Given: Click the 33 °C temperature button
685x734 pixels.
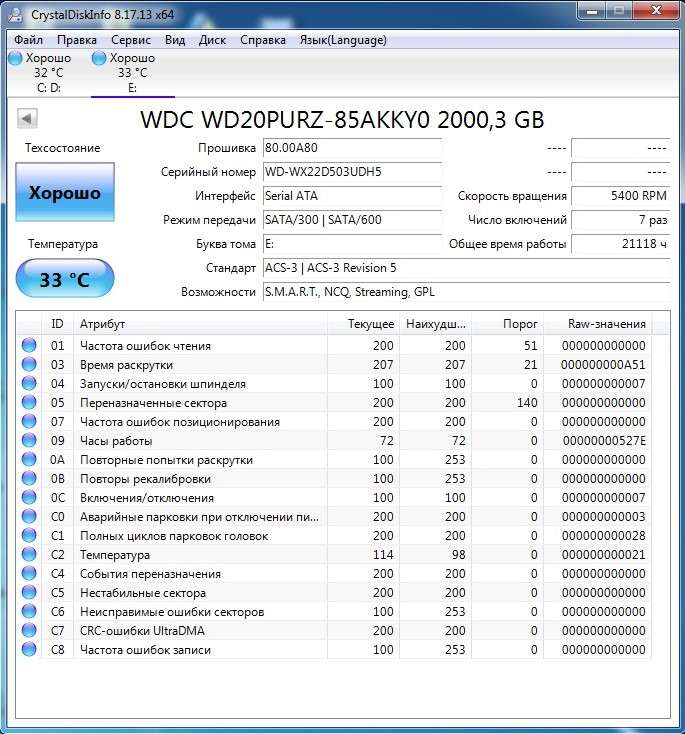Looking at the screenshot, I should (x=65, y=279).
